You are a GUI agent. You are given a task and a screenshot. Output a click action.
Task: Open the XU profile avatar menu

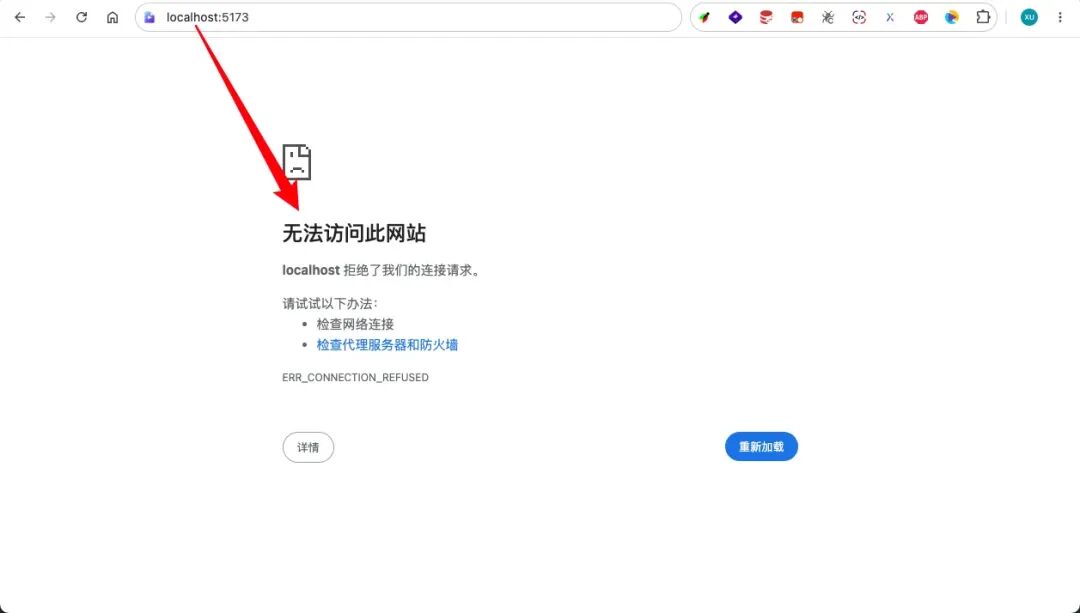tap(1029, 17)
